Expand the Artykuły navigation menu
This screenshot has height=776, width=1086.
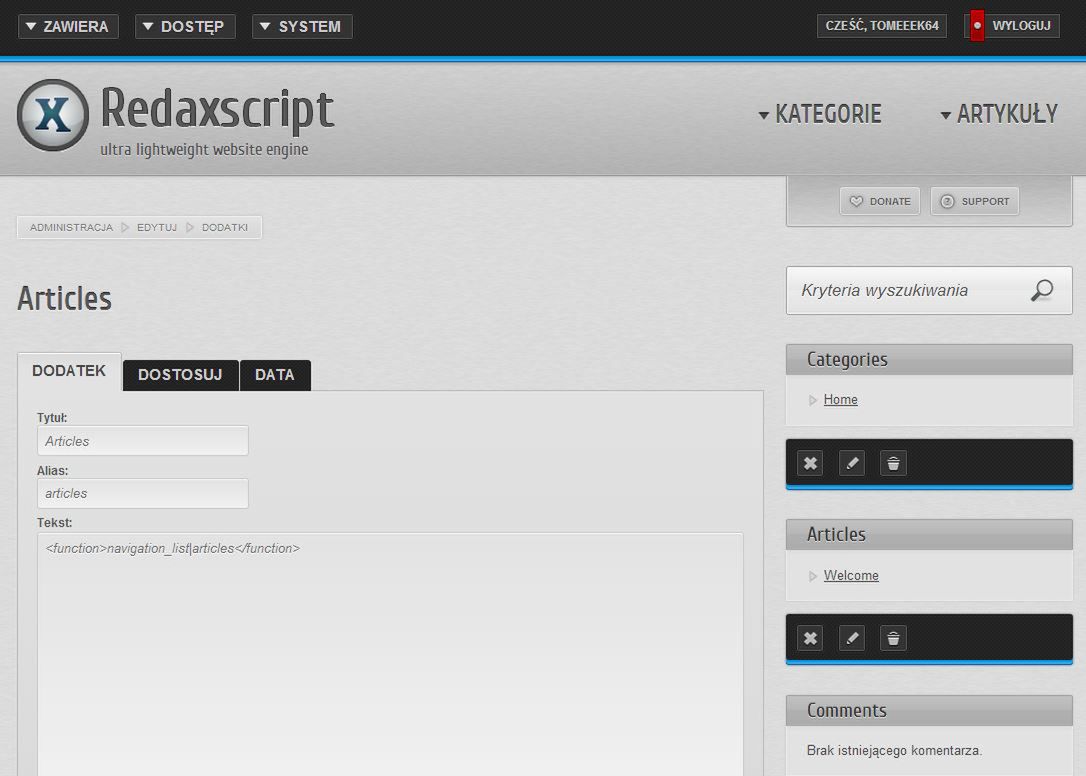[x=999, y=114]
